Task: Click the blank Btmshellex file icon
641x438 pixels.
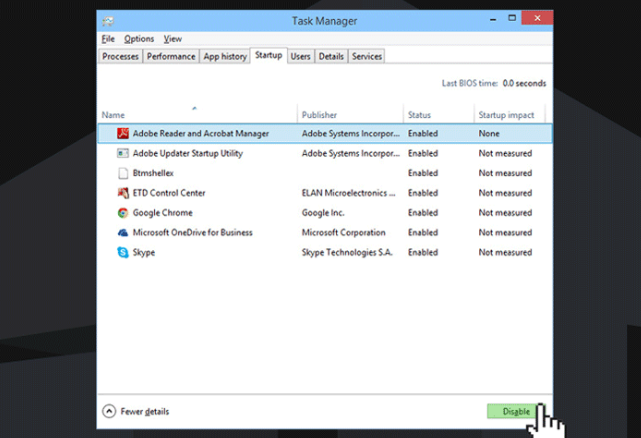Action: pos(123,173)
